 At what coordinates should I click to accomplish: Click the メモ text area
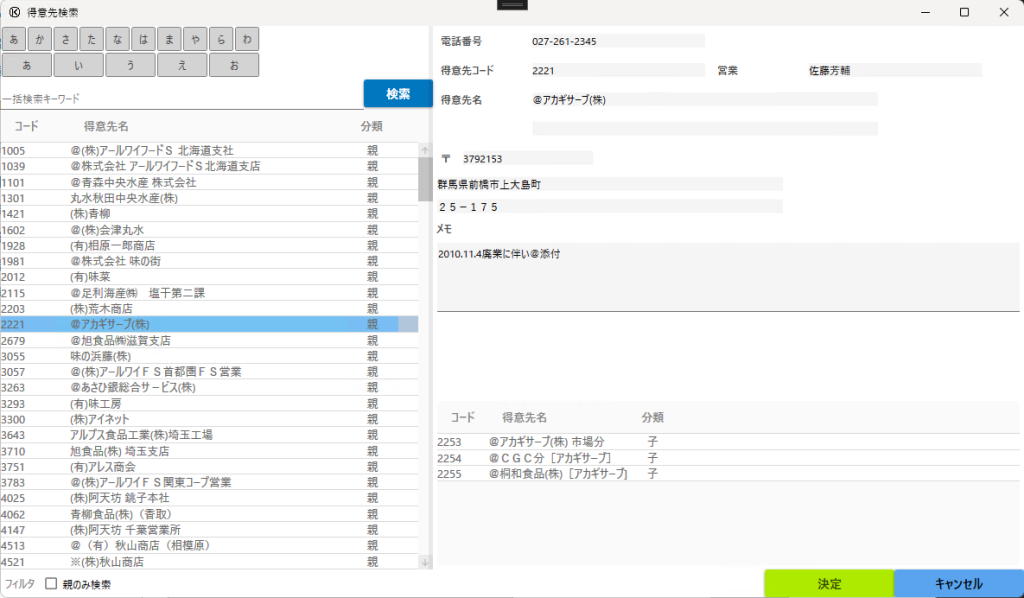[728, 277]
